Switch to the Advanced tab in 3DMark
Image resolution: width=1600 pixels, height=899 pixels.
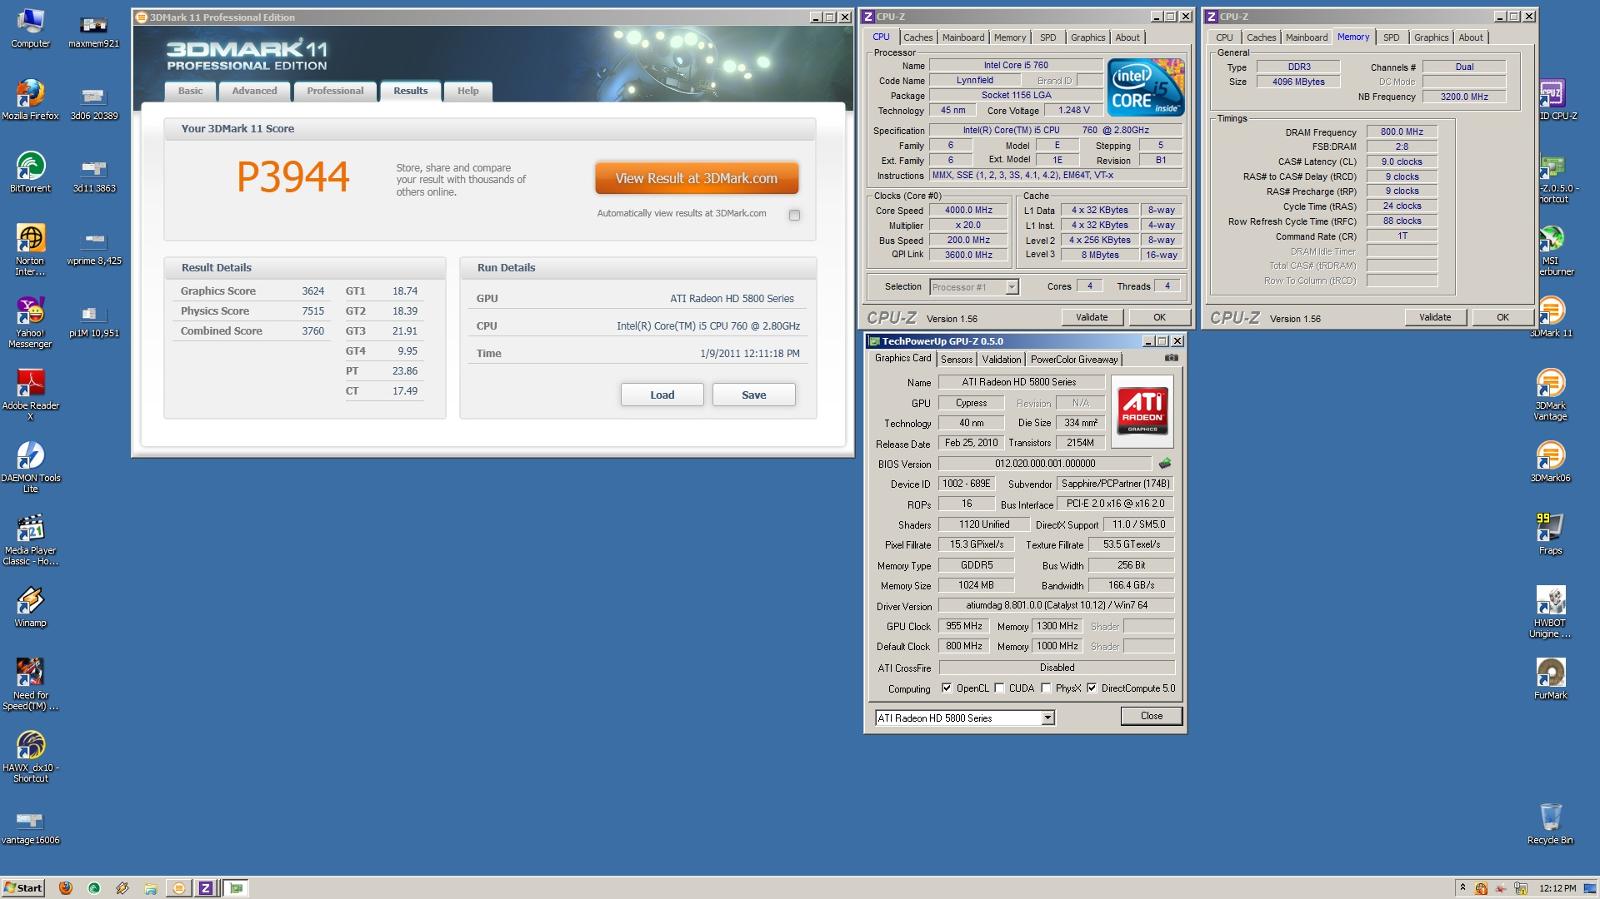[255, 91]
